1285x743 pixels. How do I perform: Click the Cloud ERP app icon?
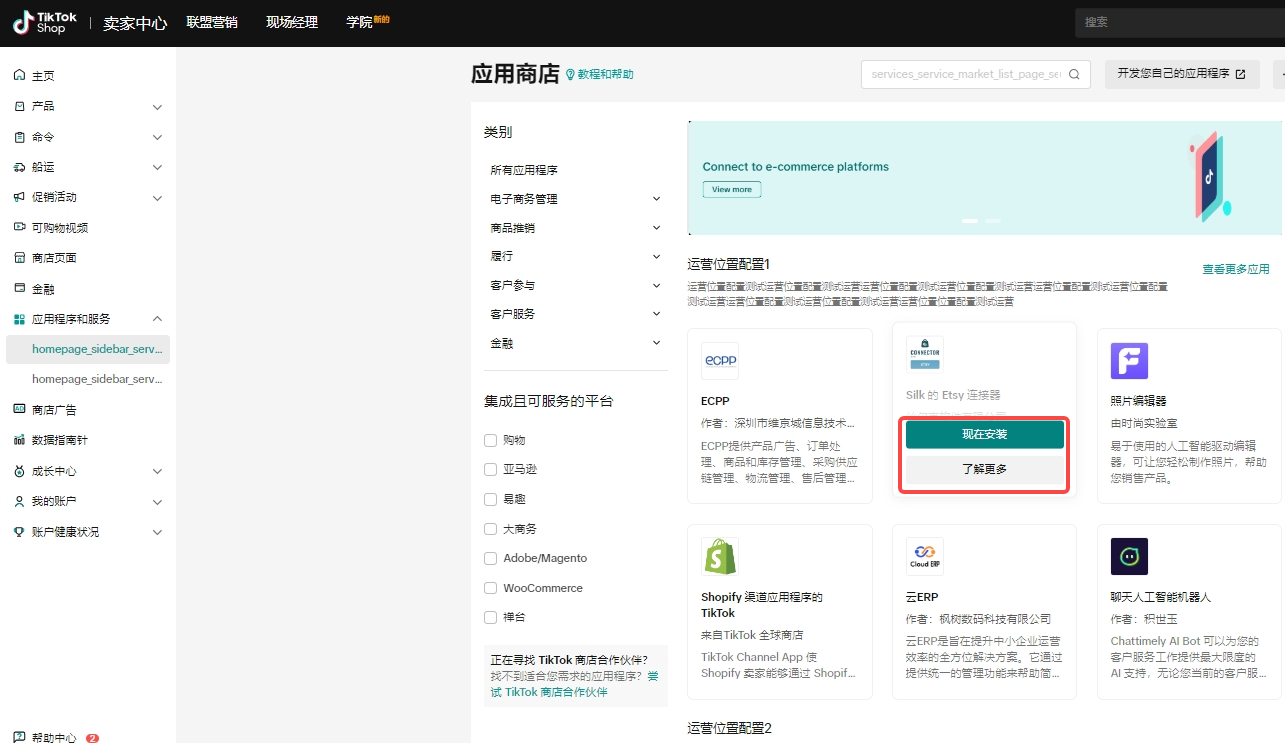coord(924,557)
